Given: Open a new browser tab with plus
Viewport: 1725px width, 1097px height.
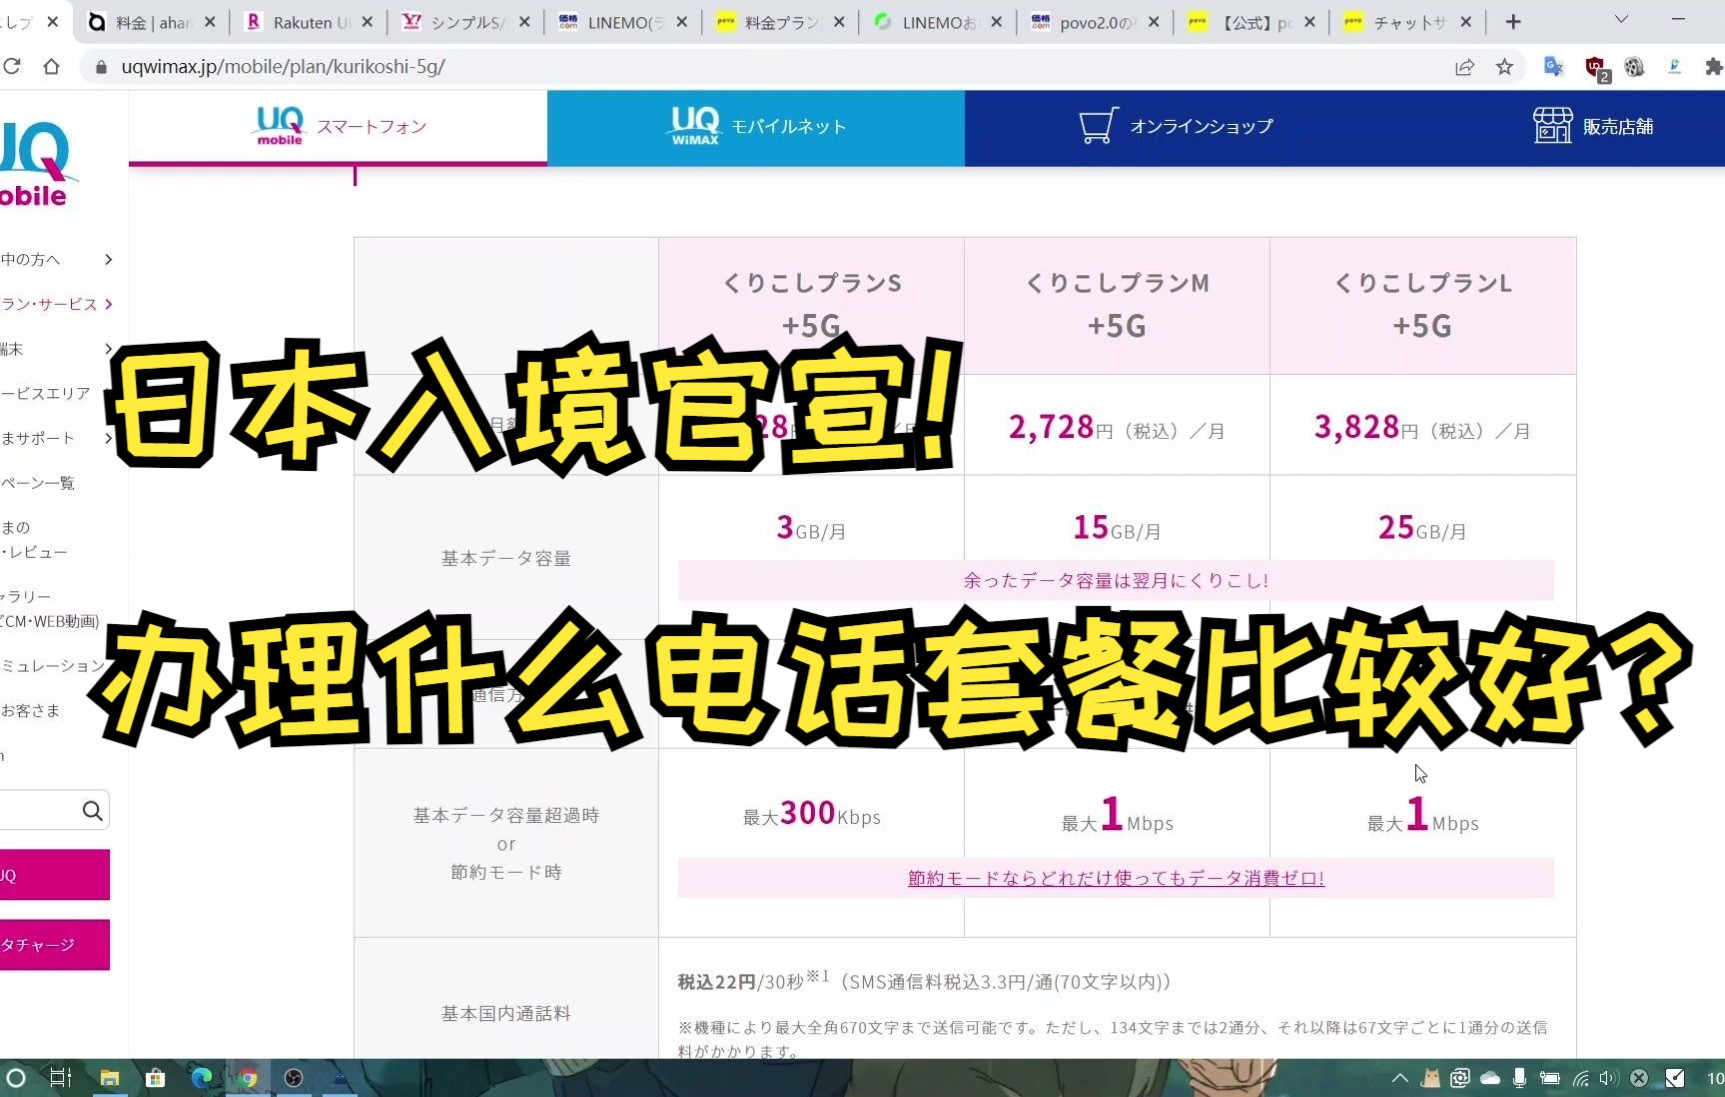Looking at the screenshot, I should coord(1513,21).
